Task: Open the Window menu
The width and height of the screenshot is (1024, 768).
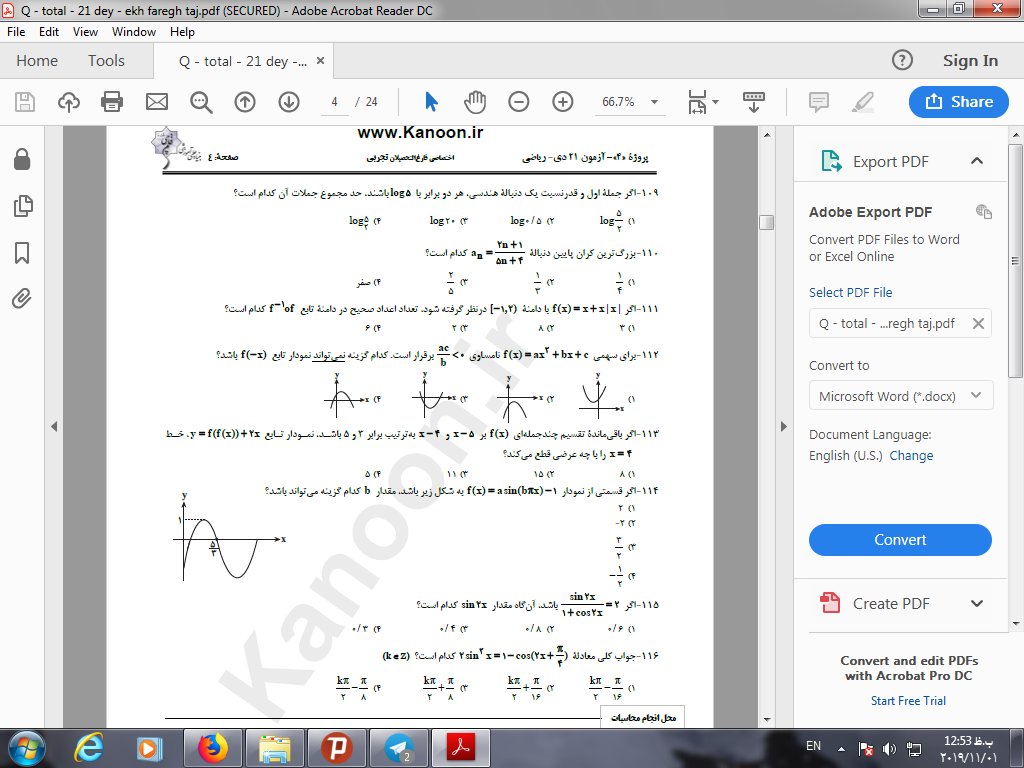Action: coord(134,32)
